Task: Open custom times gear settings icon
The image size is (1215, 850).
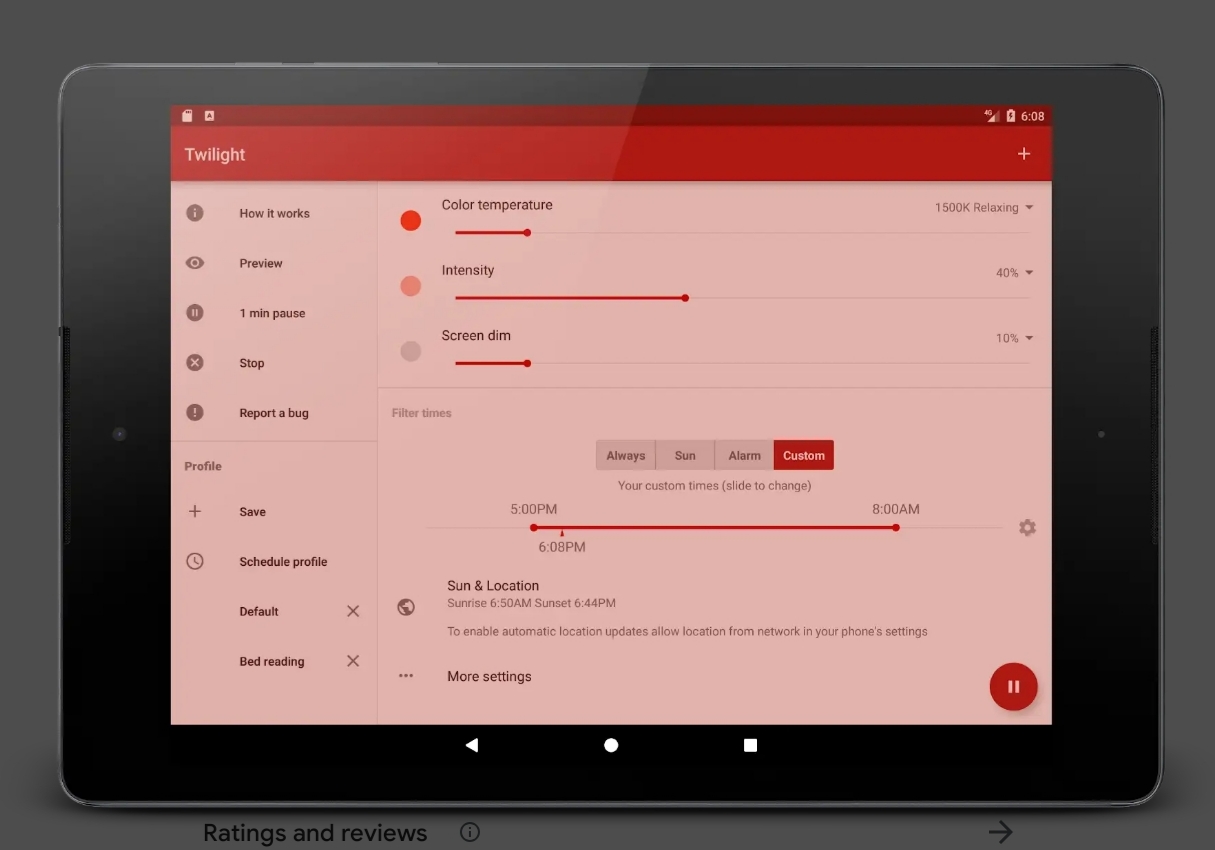Action: point(1027,527)
